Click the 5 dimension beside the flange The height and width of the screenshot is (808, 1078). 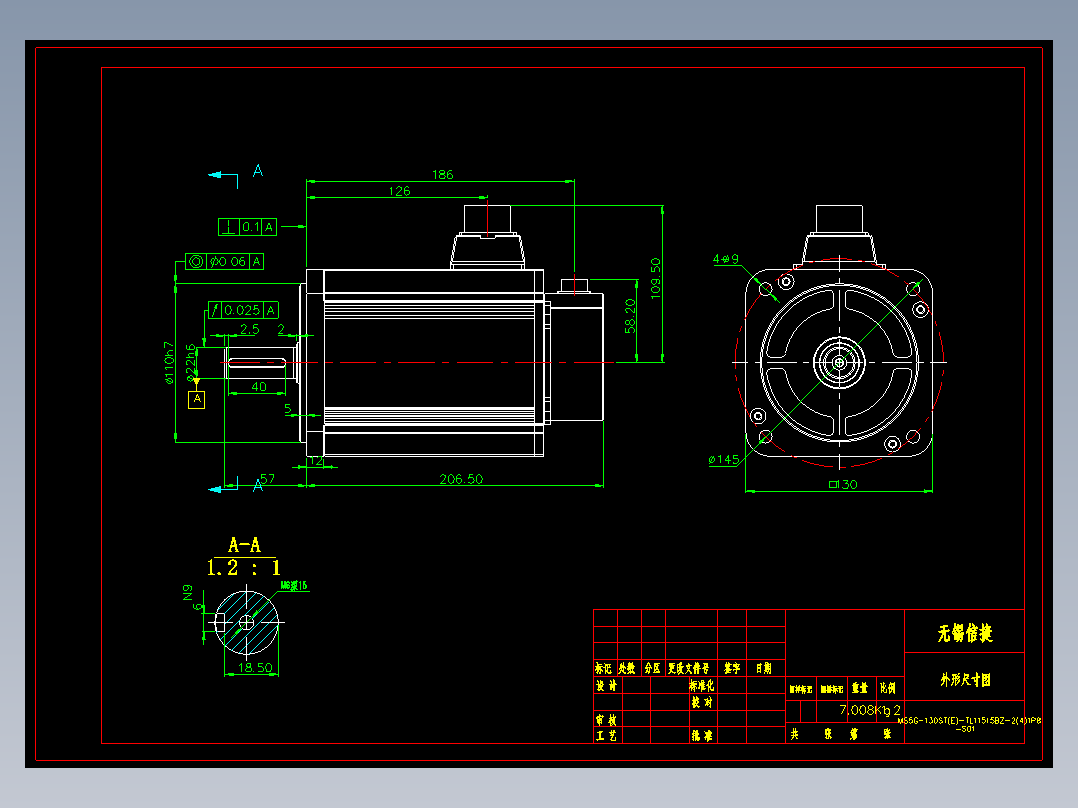288,408
